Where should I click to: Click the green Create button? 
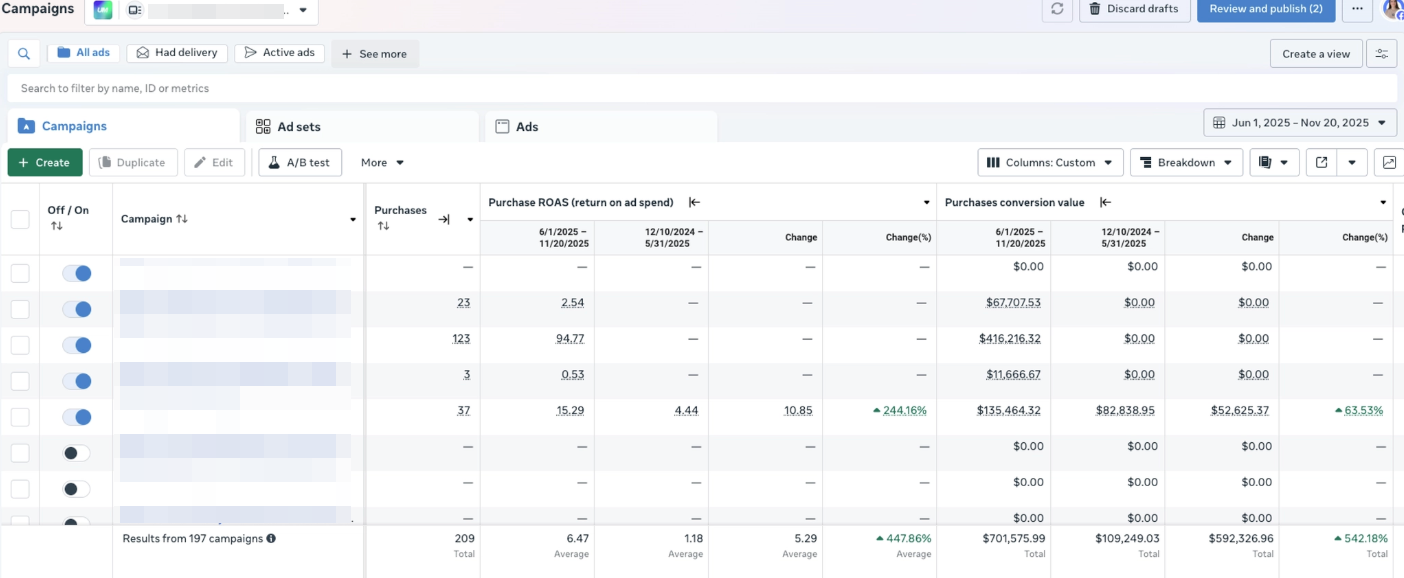[x=44, y=161]
